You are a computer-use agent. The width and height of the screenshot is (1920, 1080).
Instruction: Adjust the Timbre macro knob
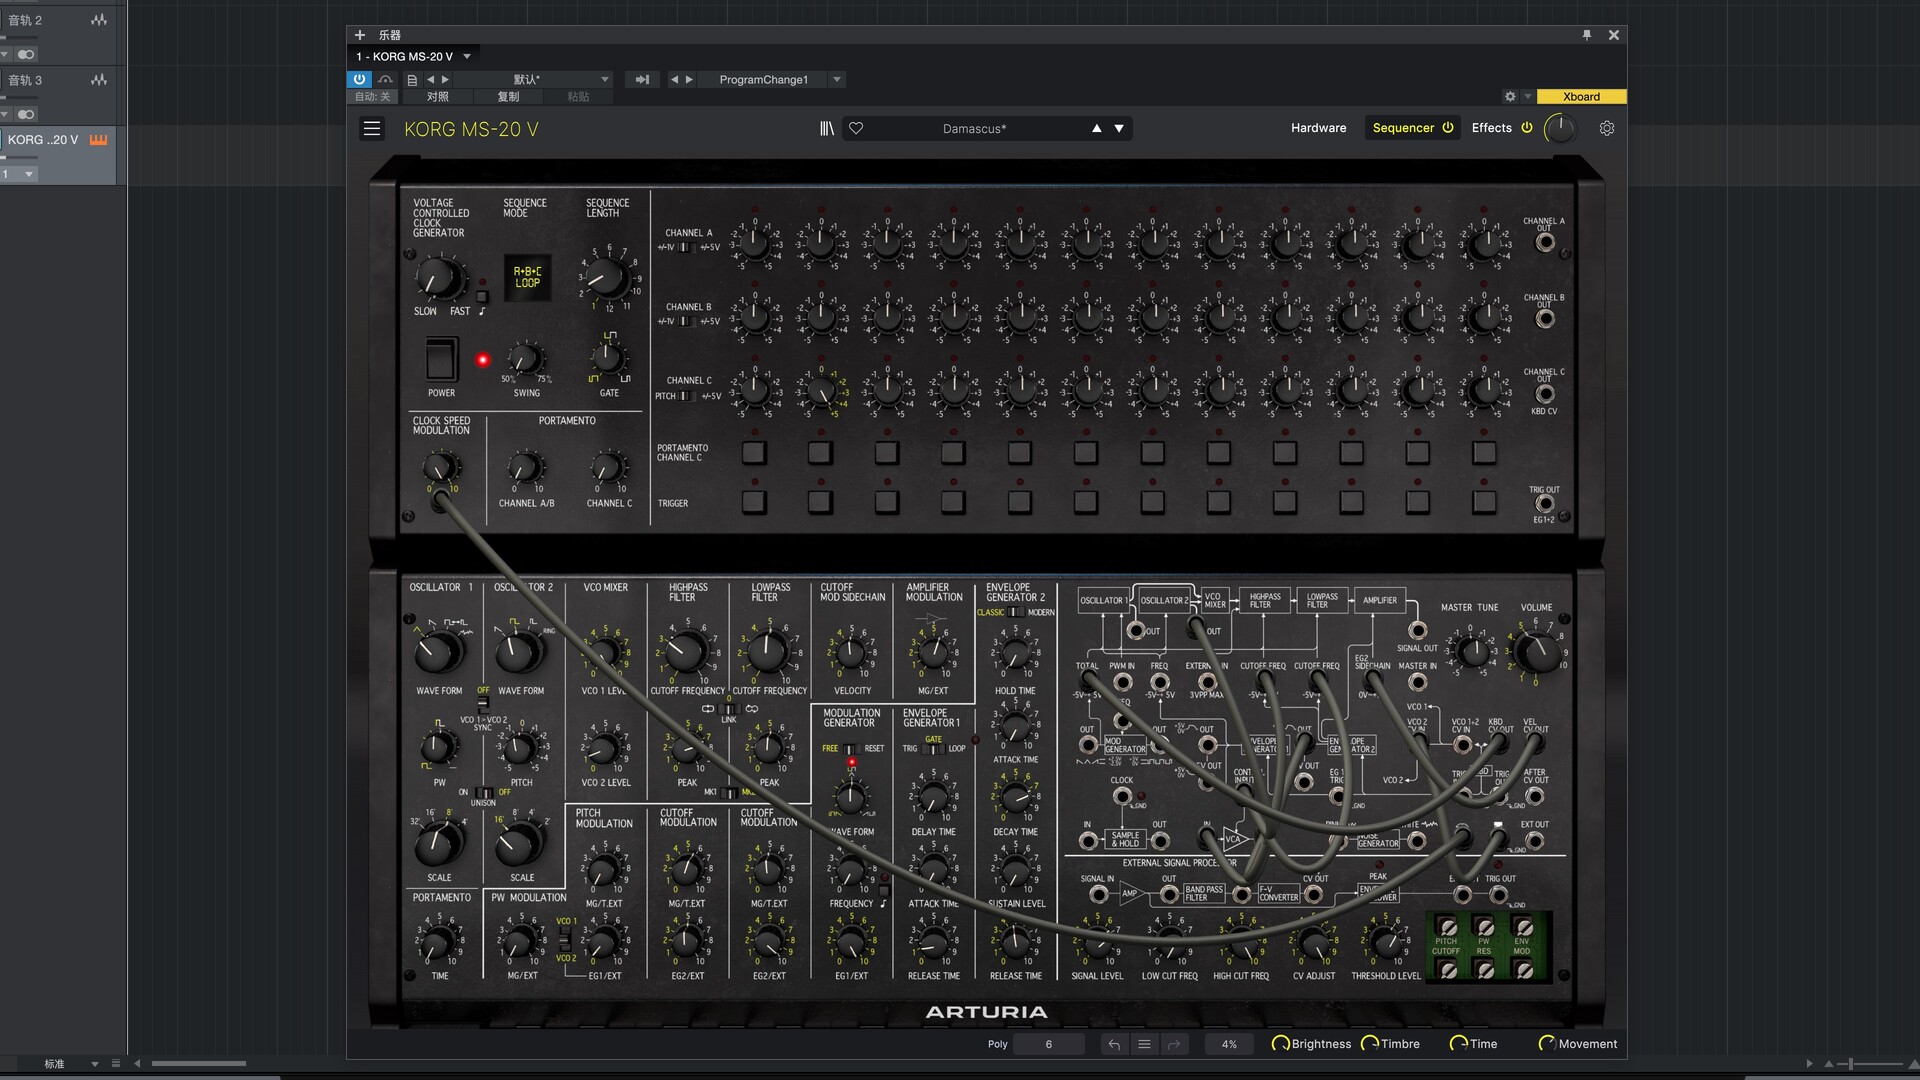tap(1369, 1043)
